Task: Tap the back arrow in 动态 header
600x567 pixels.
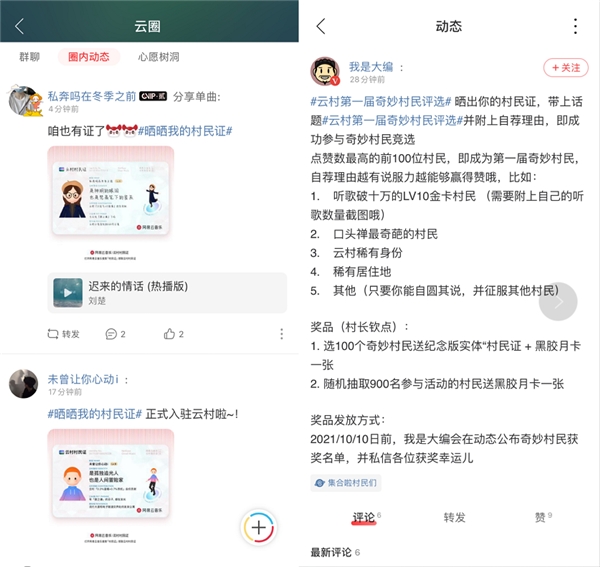Action: [320, 26]
